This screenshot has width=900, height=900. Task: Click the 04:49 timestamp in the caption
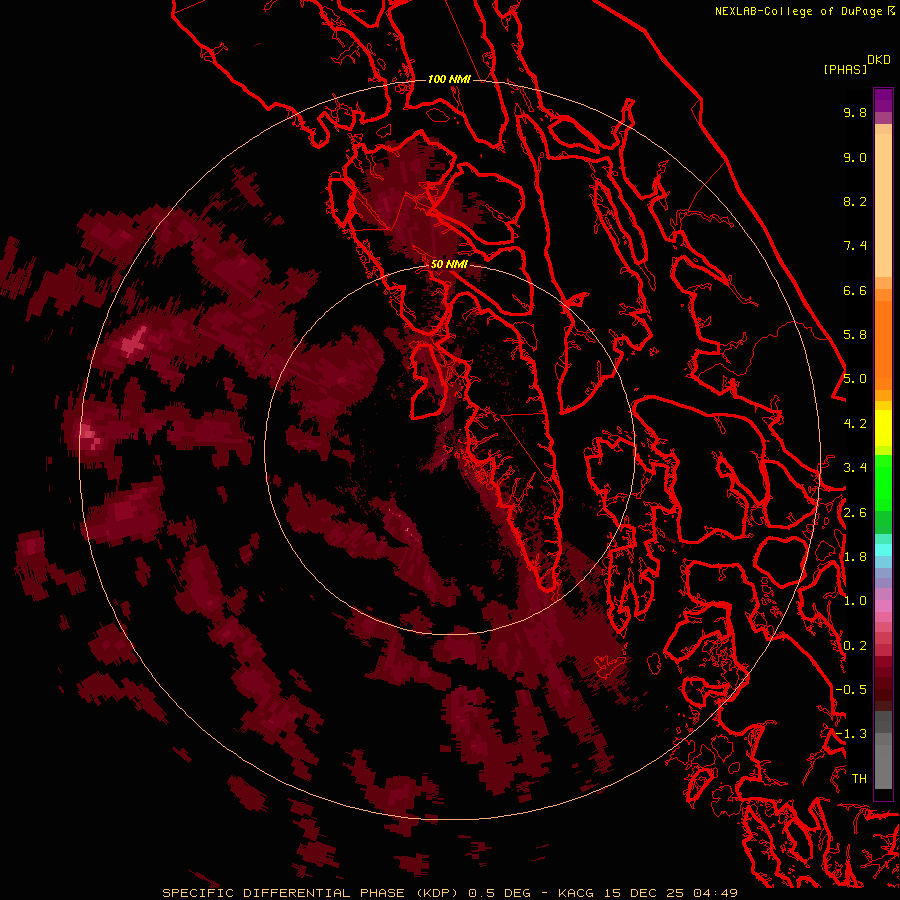click(715, 893)
